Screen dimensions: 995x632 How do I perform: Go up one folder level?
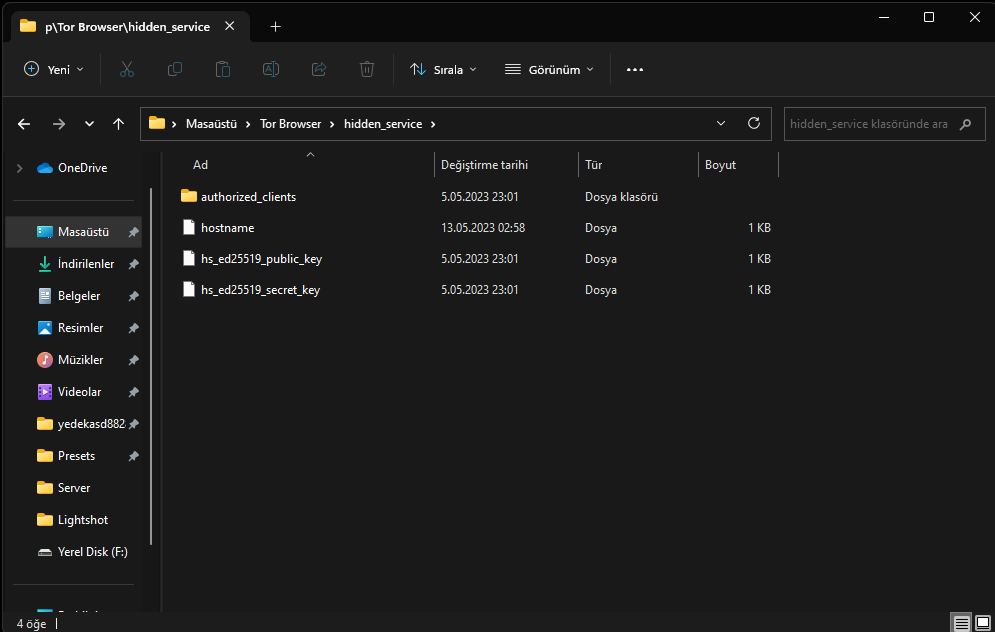[x=119, y=124]
